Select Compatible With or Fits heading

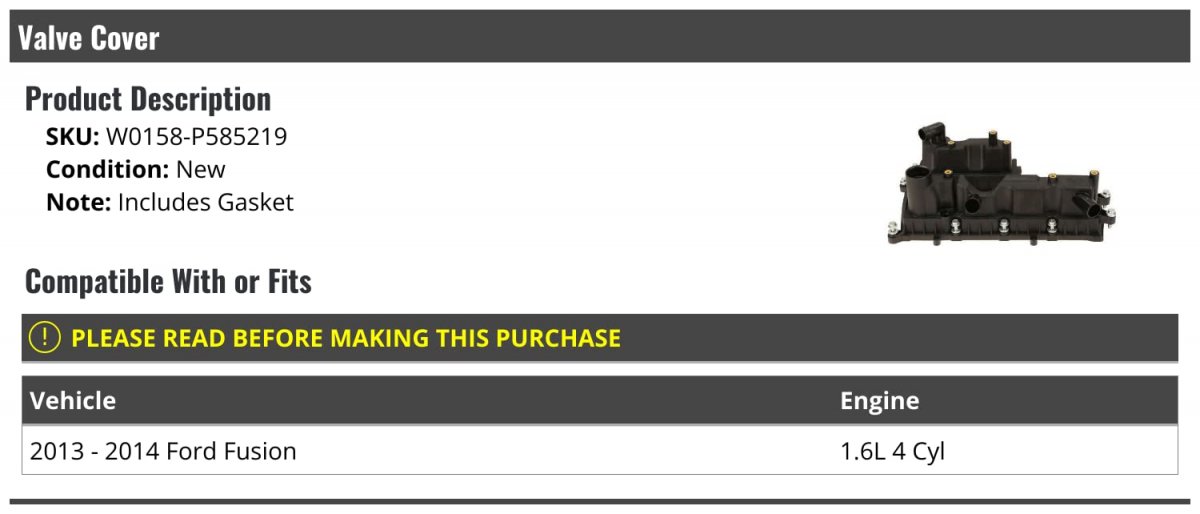[x=168, y=282]
